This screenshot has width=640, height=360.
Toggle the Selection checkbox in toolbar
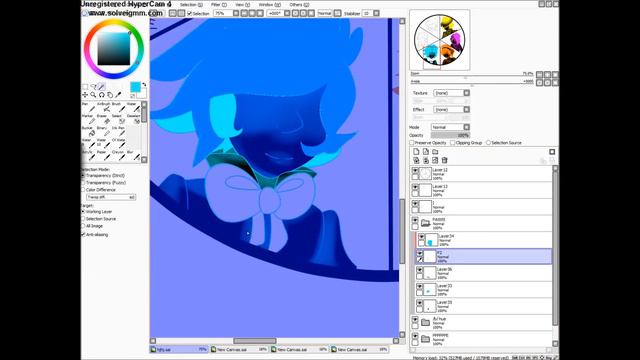tap(189, 13)
